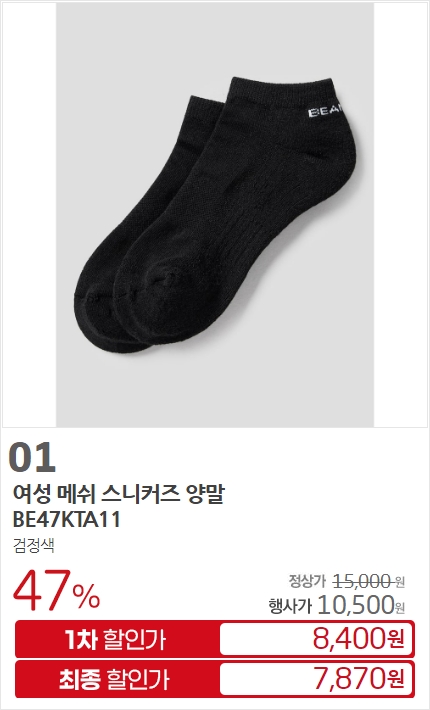
Task: Click the 8,400원 first discount price
Action: (358, 638)
